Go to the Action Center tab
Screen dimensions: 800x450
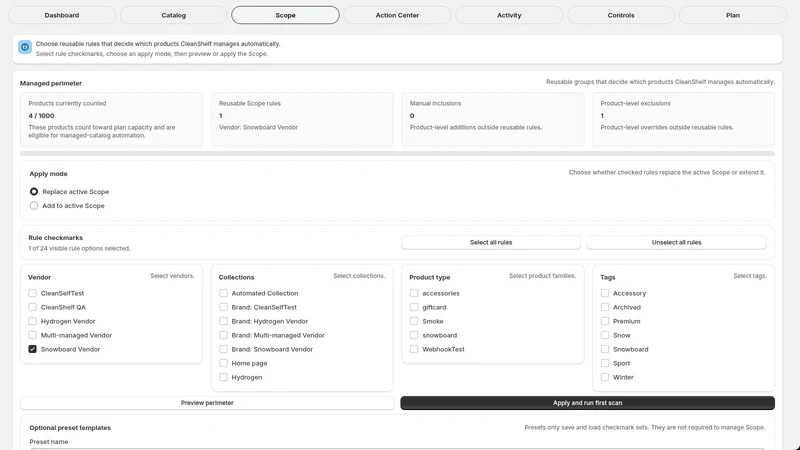[397, 15]
